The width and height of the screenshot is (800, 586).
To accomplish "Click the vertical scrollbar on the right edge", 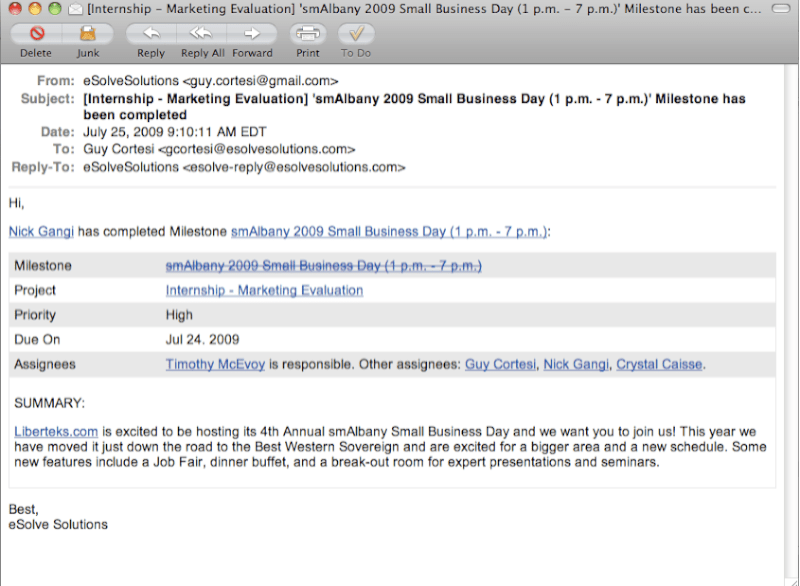I will (x=792, y=321).
